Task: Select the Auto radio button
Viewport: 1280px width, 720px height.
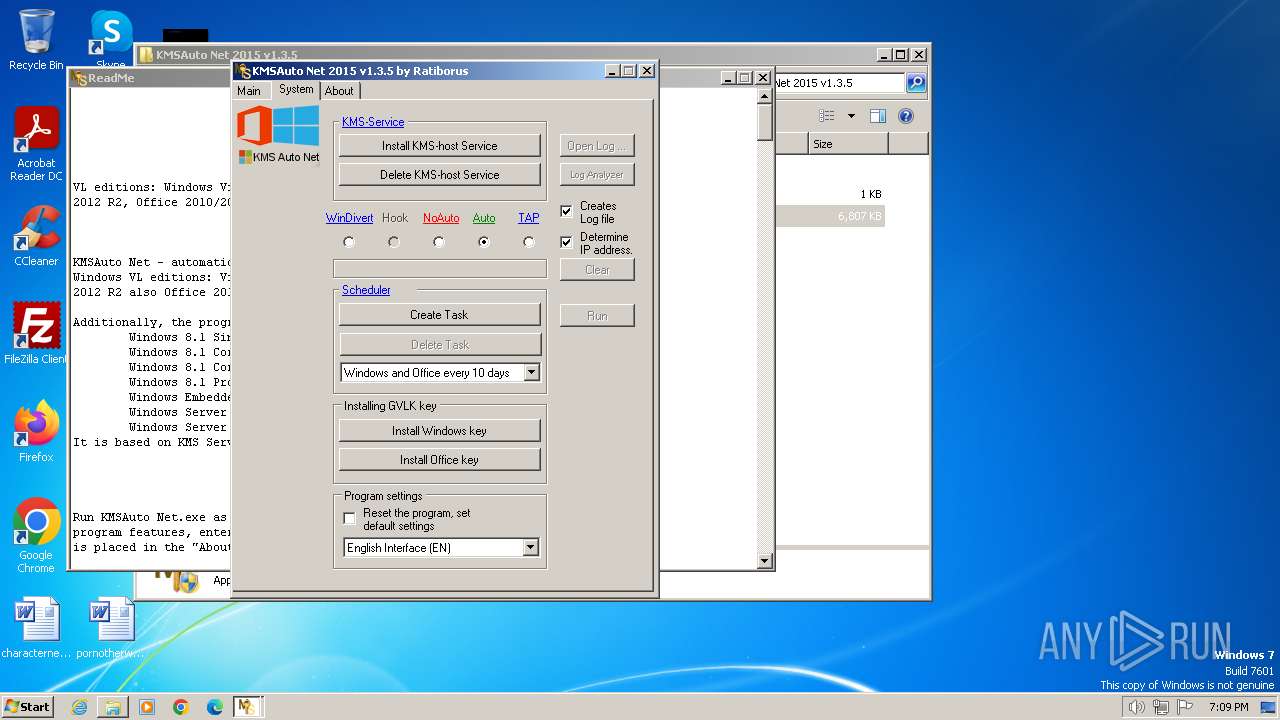Action: [484, 242]
